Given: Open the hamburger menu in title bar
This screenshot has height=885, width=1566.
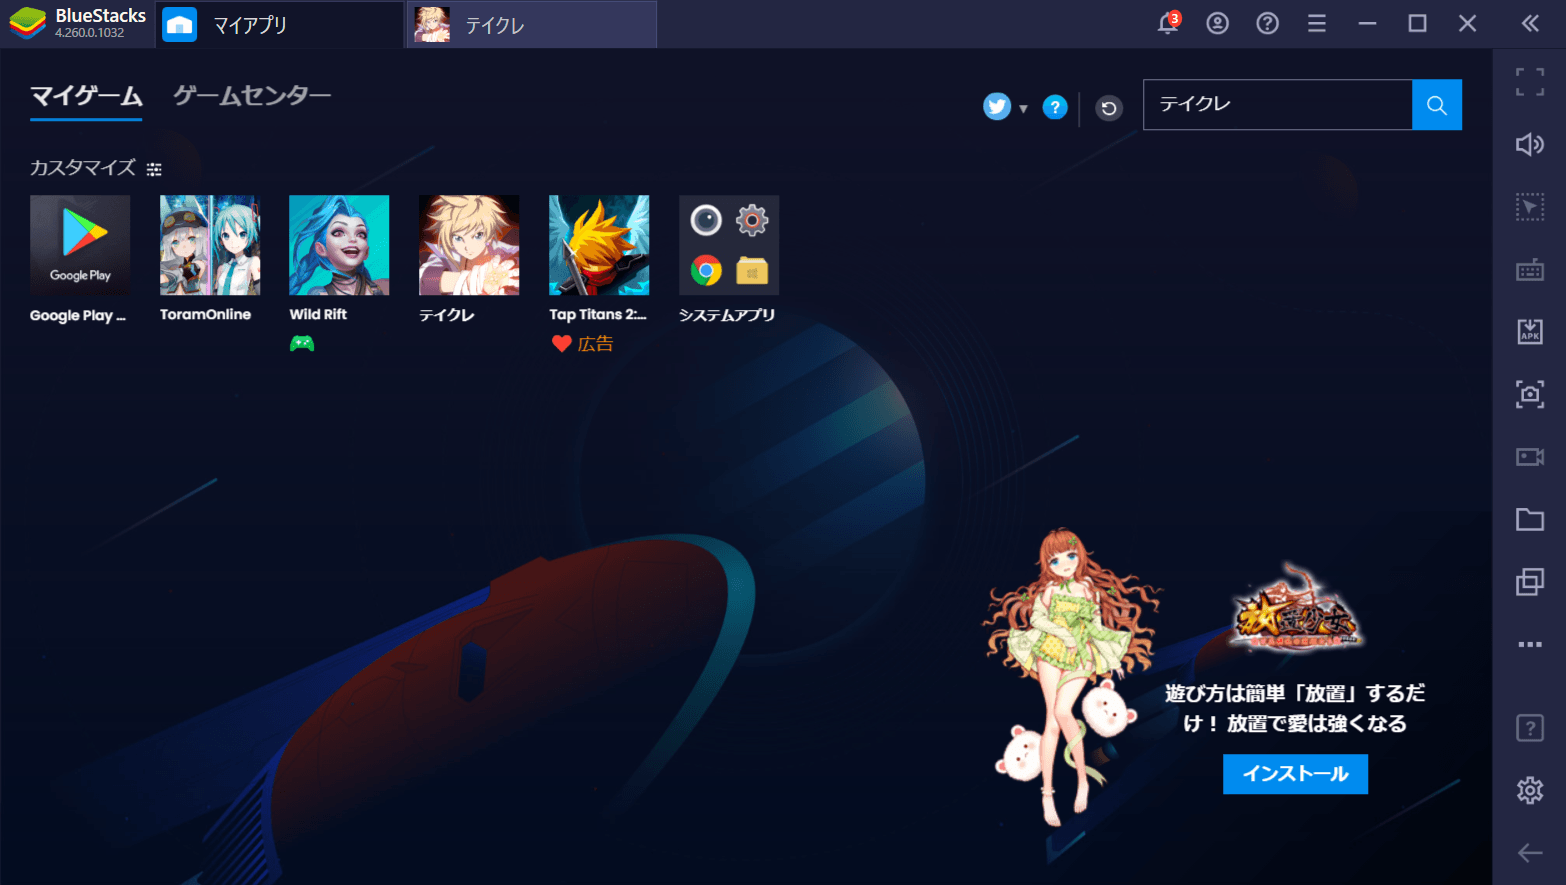Looking at the screenshot, I should click(1317, 23).
